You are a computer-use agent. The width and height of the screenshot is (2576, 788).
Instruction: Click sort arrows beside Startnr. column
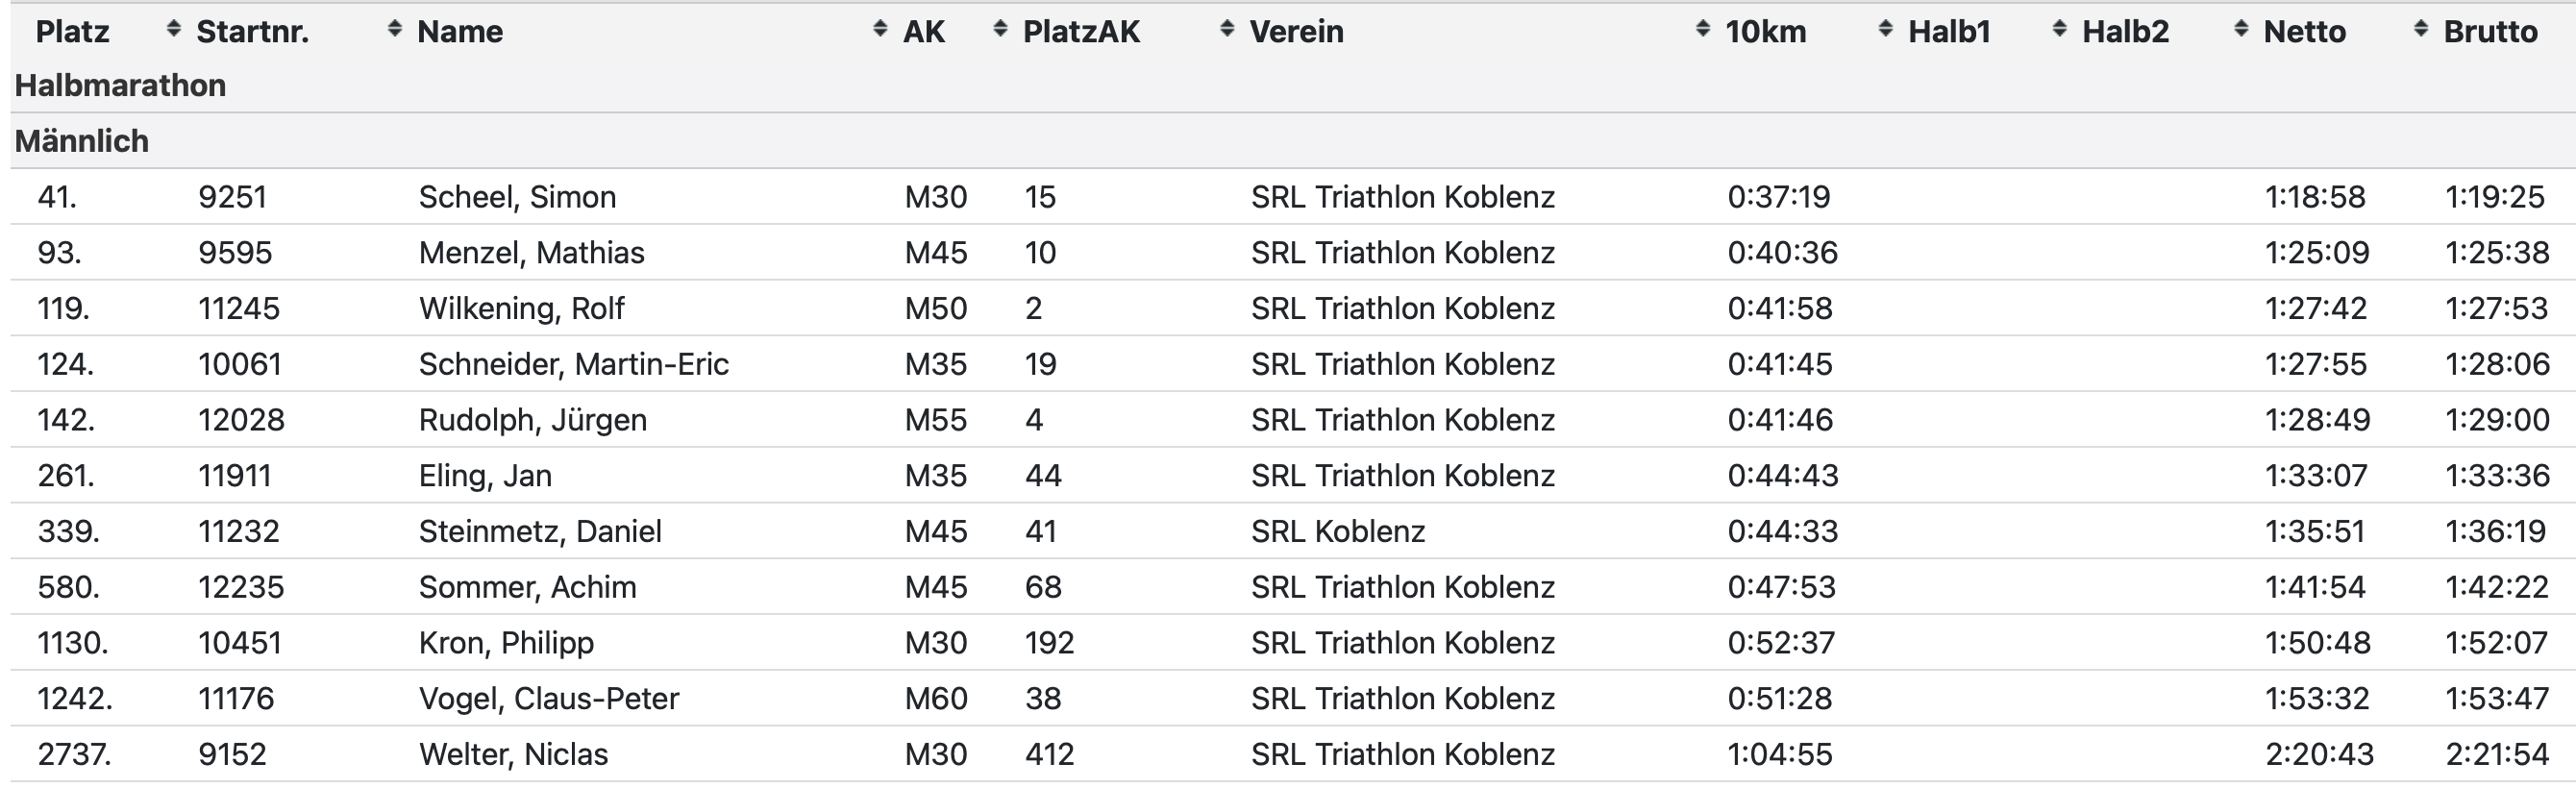coord(395,30)
